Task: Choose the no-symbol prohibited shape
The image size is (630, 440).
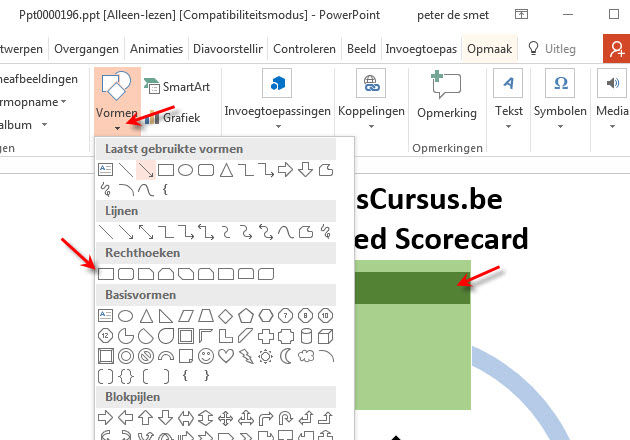Action: click(146, 356)
